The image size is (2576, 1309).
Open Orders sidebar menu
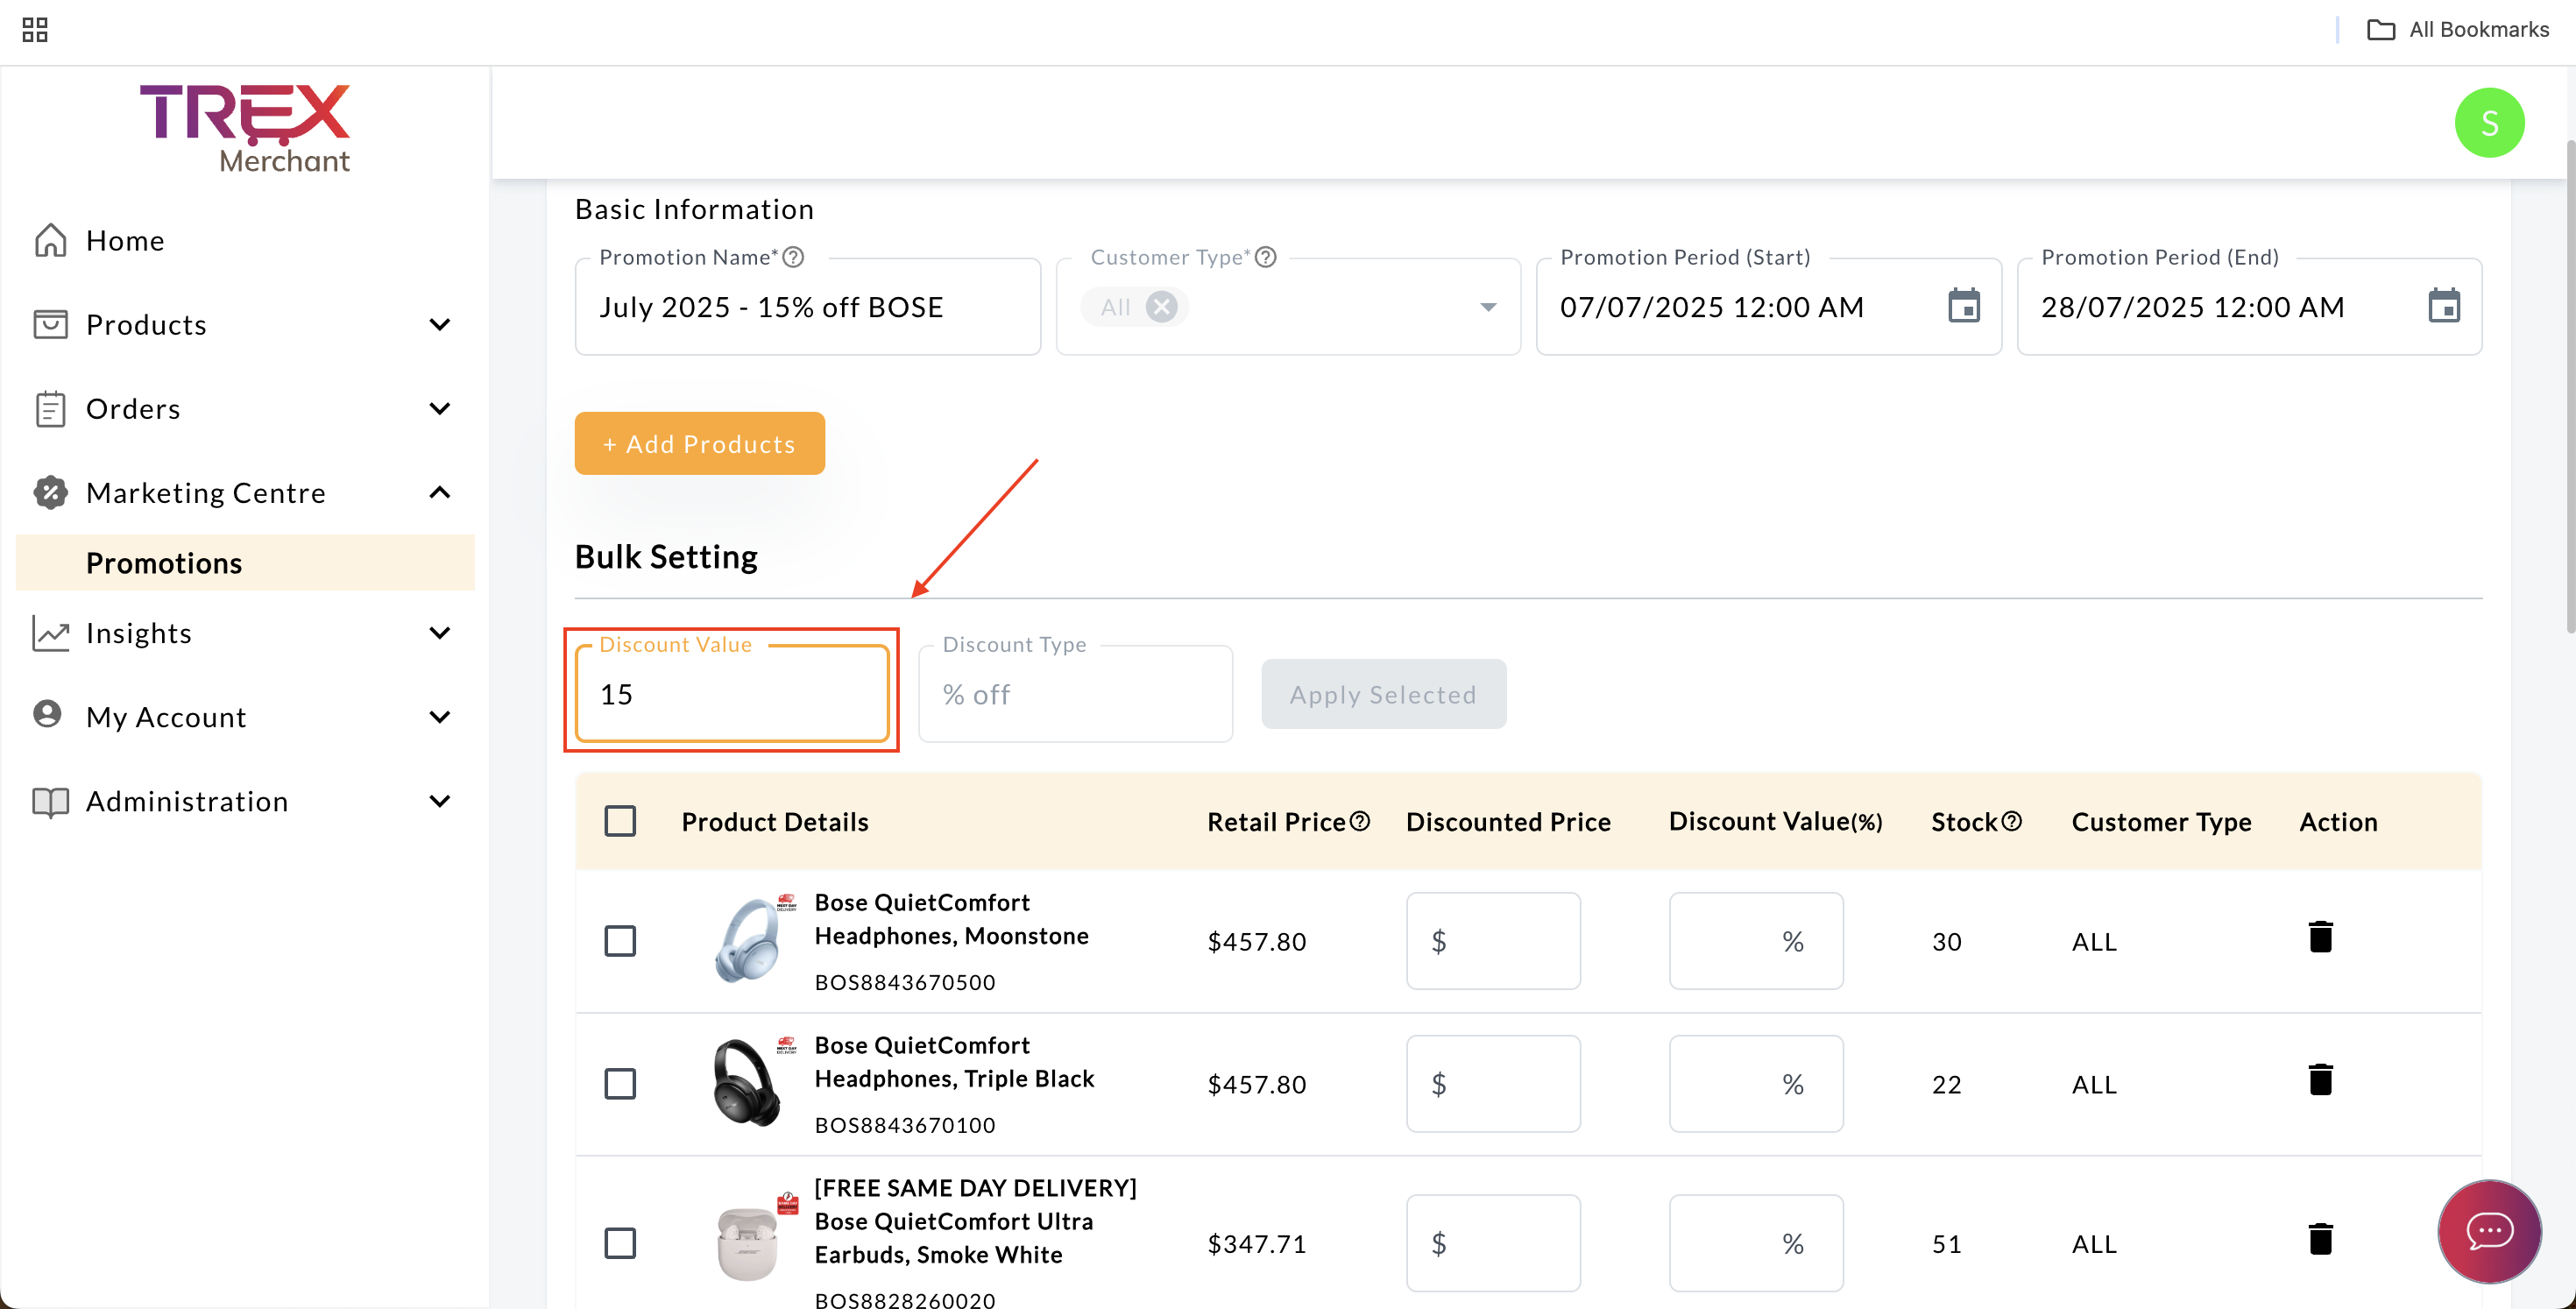(x=245, y=408)
